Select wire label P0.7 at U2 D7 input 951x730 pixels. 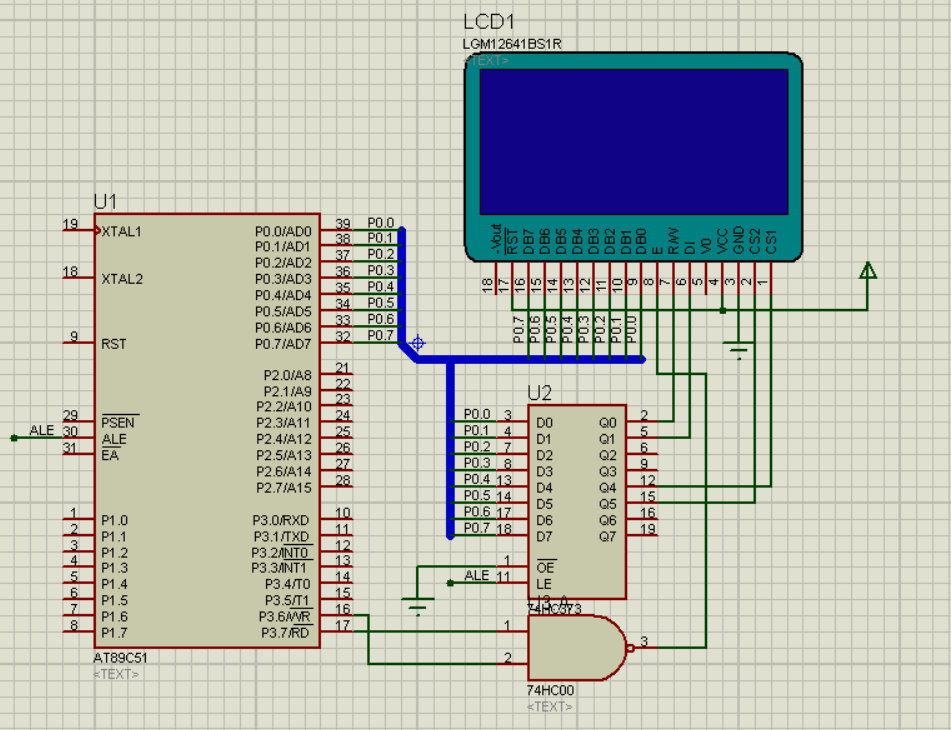477,527
